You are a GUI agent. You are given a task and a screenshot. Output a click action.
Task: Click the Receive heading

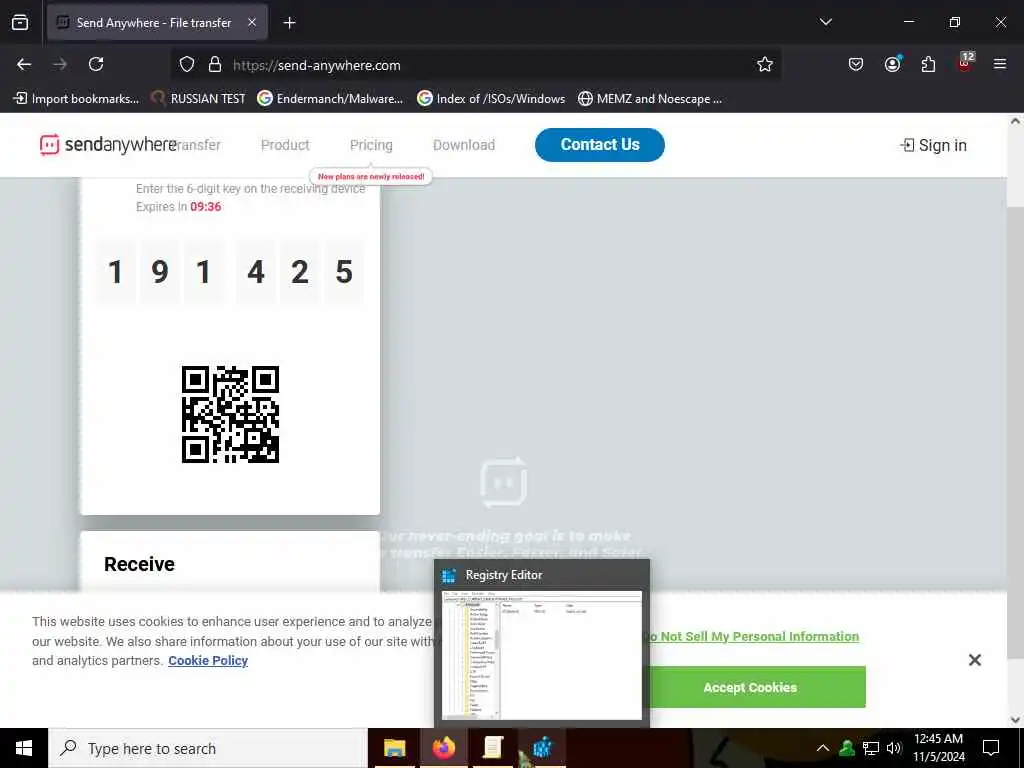[x=139, y=564]
